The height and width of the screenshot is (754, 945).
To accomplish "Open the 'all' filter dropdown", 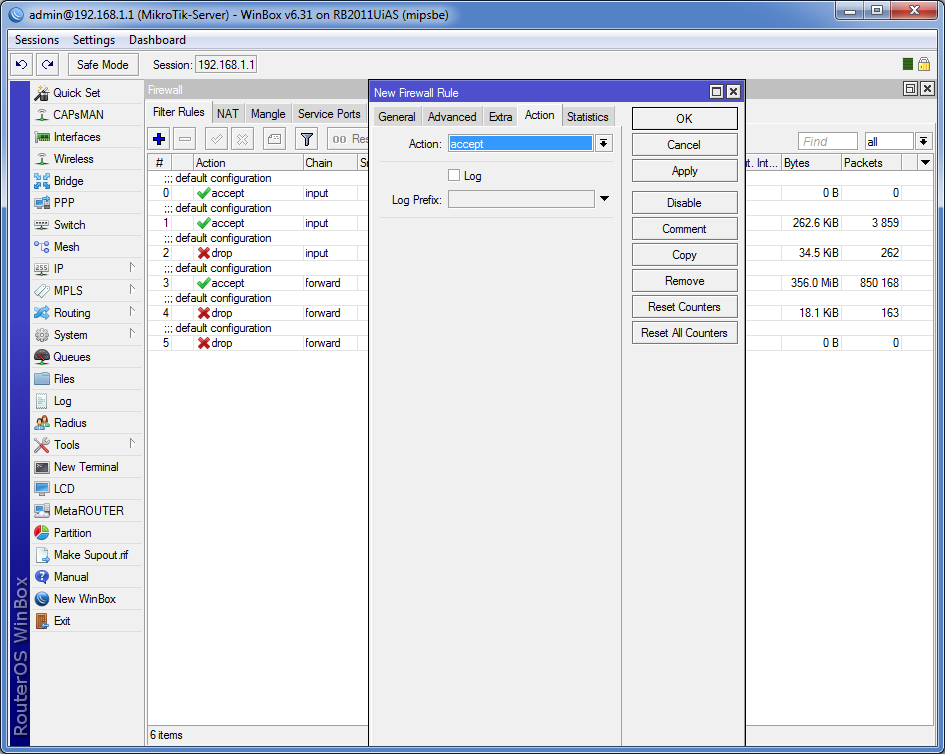I will pyautogui.click(x=923, y=142).
